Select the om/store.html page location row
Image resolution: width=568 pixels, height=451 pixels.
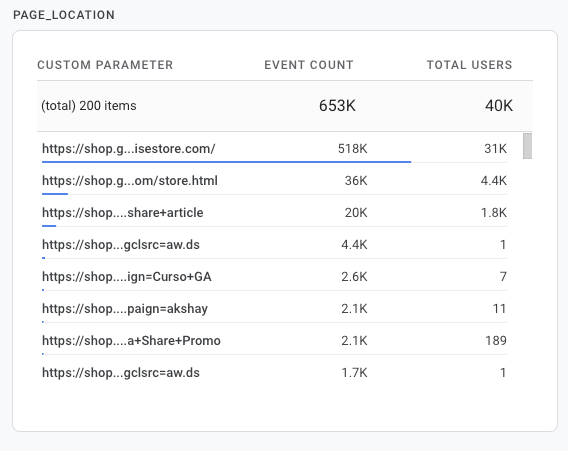(274, 180)
